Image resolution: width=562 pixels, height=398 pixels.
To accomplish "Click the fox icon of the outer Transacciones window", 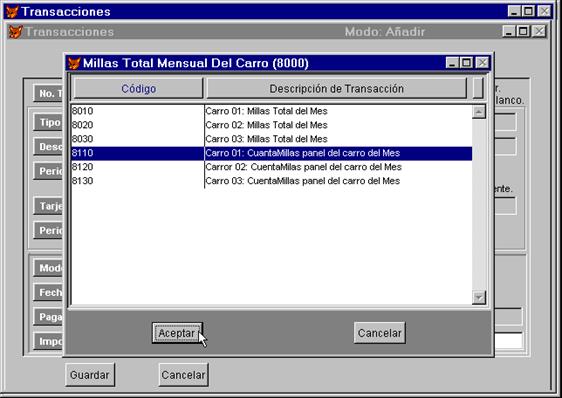I will click(x=12, y=11).
